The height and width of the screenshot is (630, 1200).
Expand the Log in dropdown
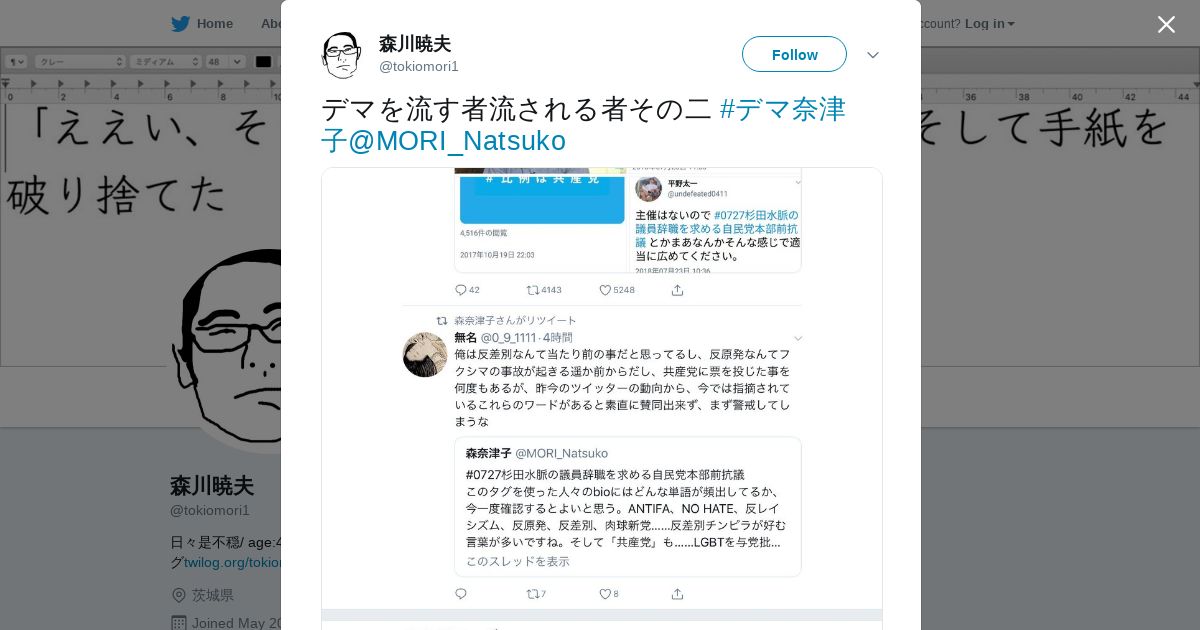point(990,23)
